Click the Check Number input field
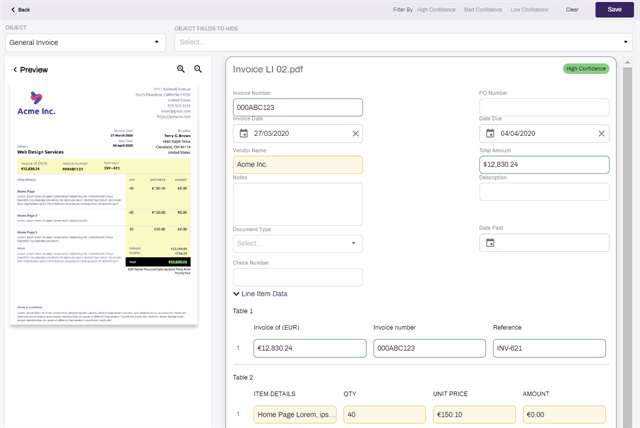640x428 pixels. [298, 277]
